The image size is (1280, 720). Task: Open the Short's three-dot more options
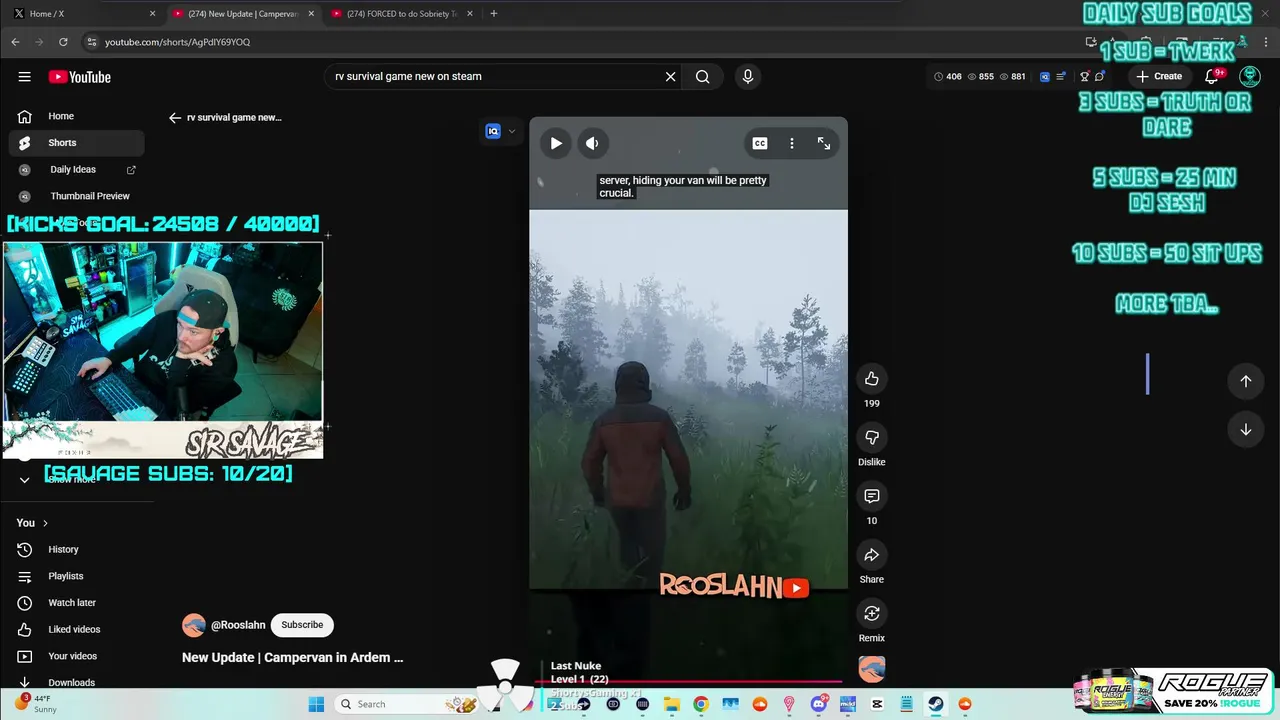pyautogui.click(x=792, y=143)
